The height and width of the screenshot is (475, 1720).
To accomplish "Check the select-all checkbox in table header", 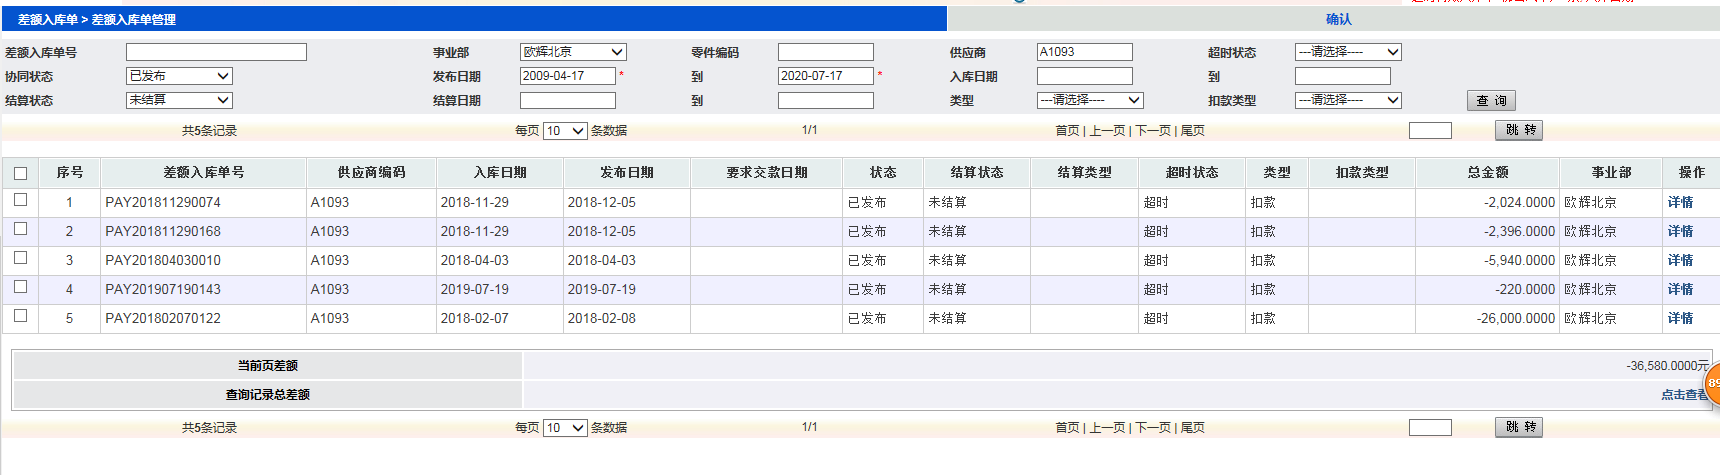I will coord(20,173).
